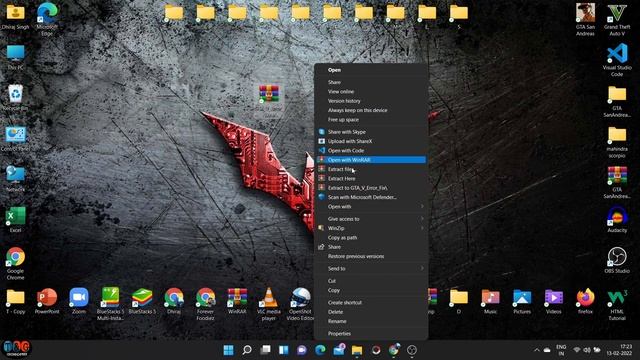The width and height of the screenshot is (640, 360).
Task: Choose Scan with Microsoft Defender...
Action: coord(371,197)
